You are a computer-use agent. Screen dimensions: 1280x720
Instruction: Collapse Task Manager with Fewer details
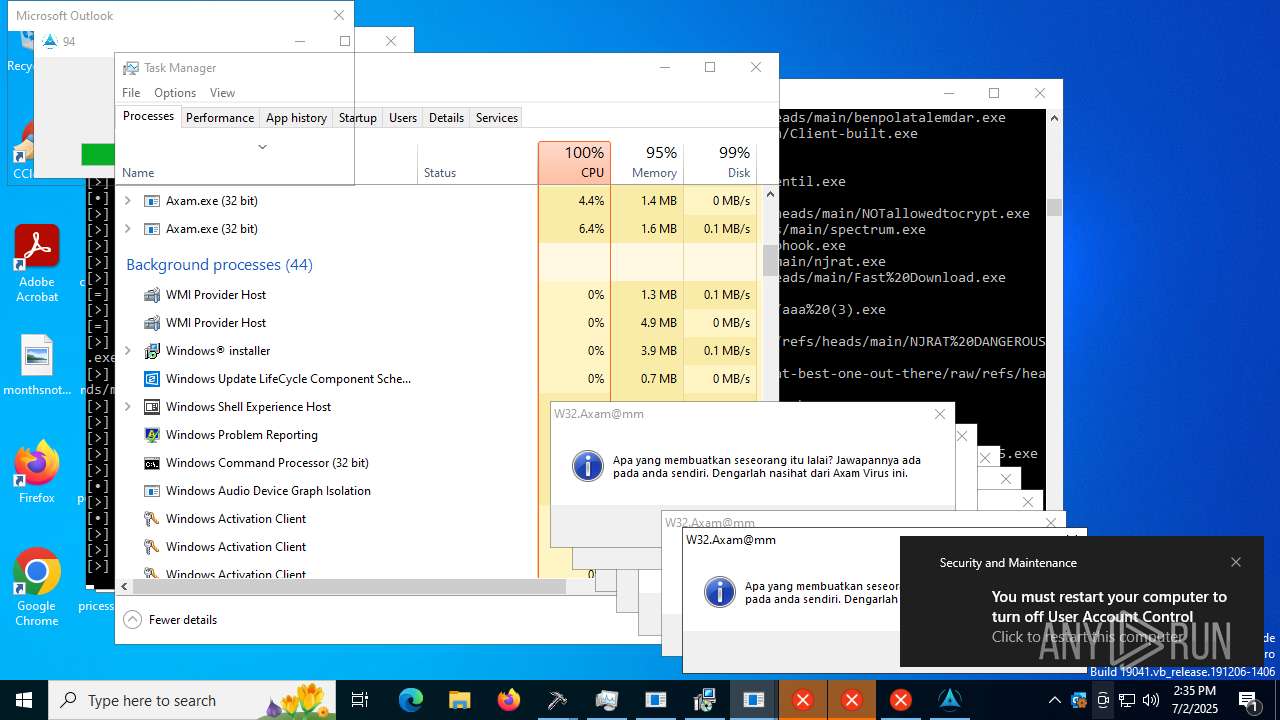(170, 620)
